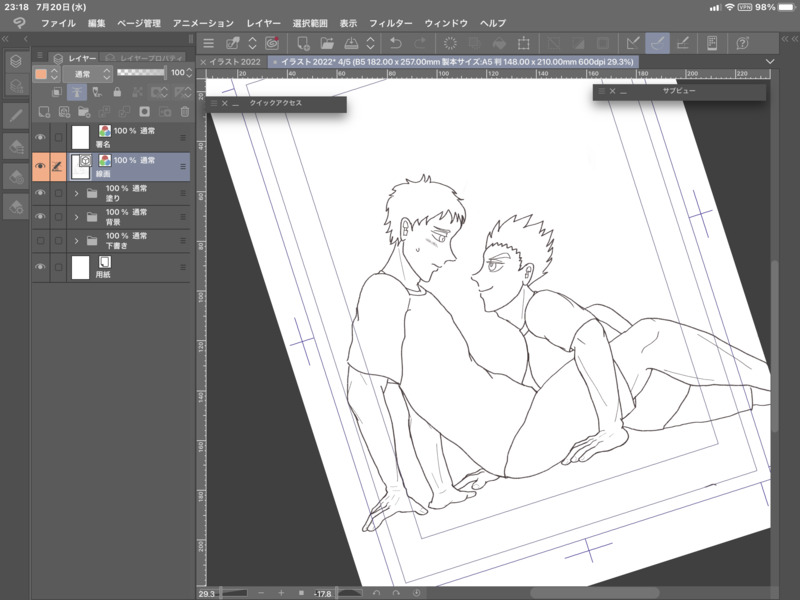Open the CLIP STUDIO logo menu
Image resolution: width=800 pixels, height=600 pixels.
[19, 23]
